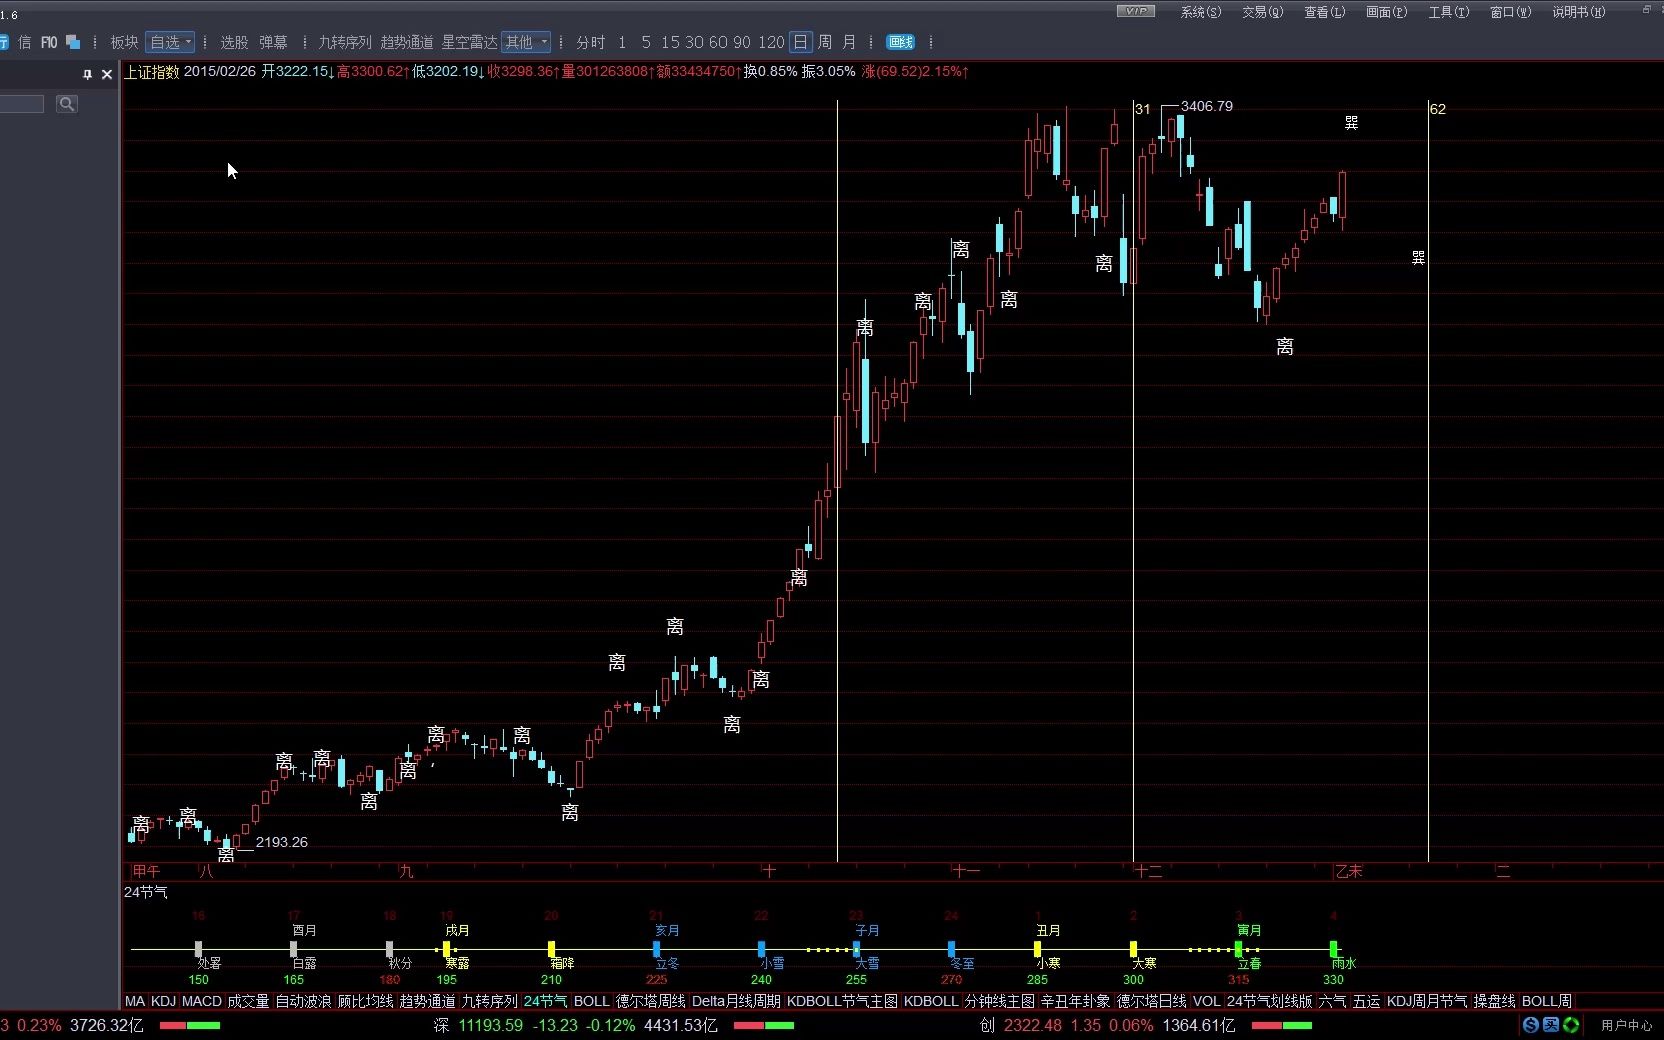The width and height of the screenshot is (1664, 1040).
Task: Click the blue multi-window icon
Action: (x=73, y=42)
